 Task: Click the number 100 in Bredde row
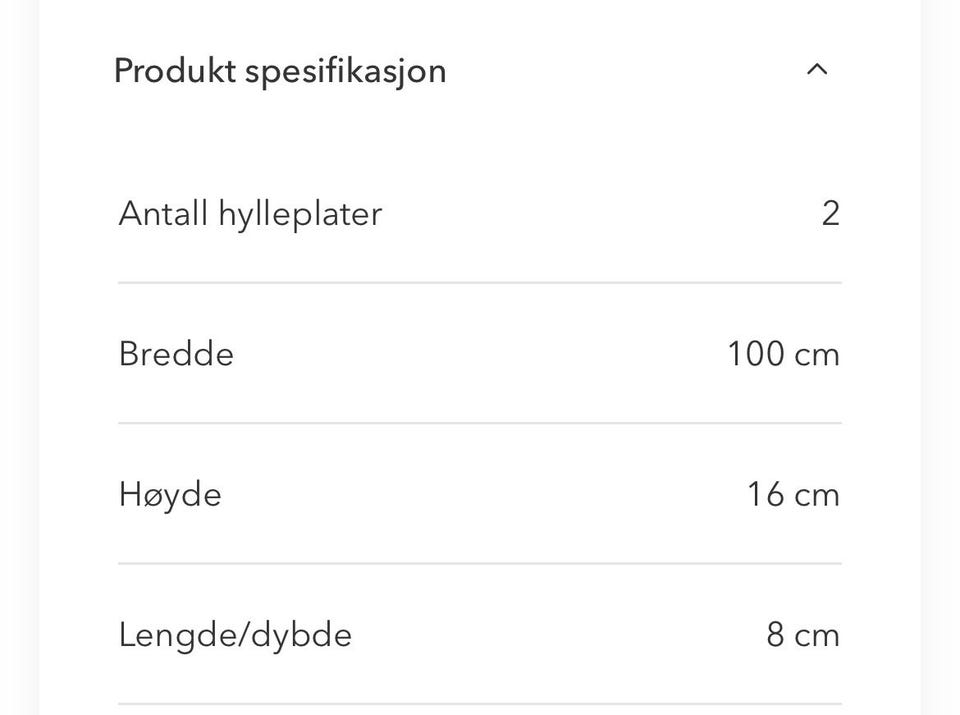click(755, 354)
